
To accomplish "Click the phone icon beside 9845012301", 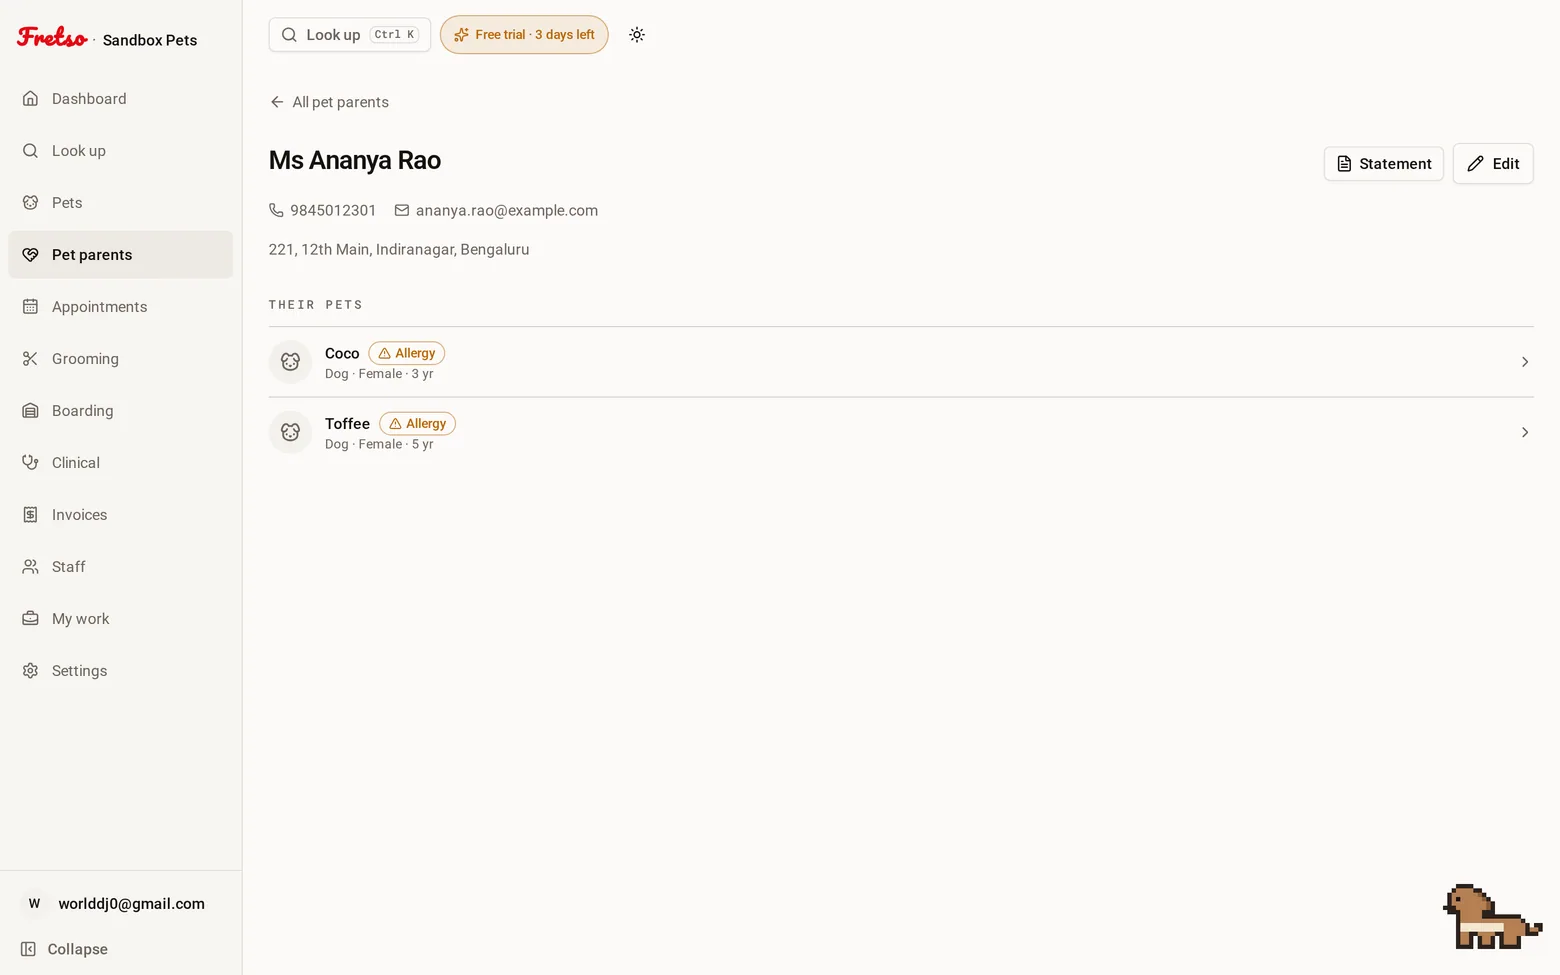I will click(x=276, y=211).
